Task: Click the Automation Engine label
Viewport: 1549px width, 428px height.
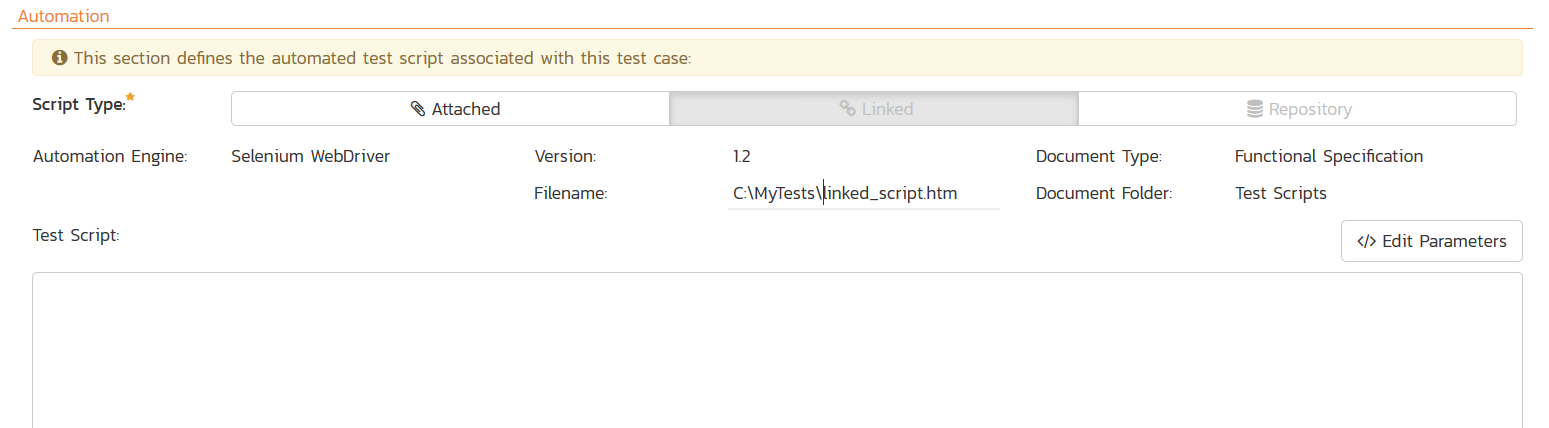Action: [110, 156]
